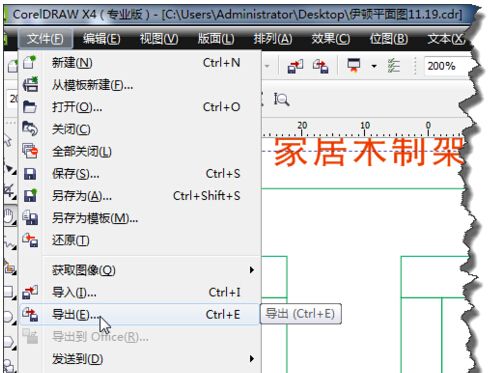
Task: Select the Polygon tool in toolbox
Action: point(9,342)
